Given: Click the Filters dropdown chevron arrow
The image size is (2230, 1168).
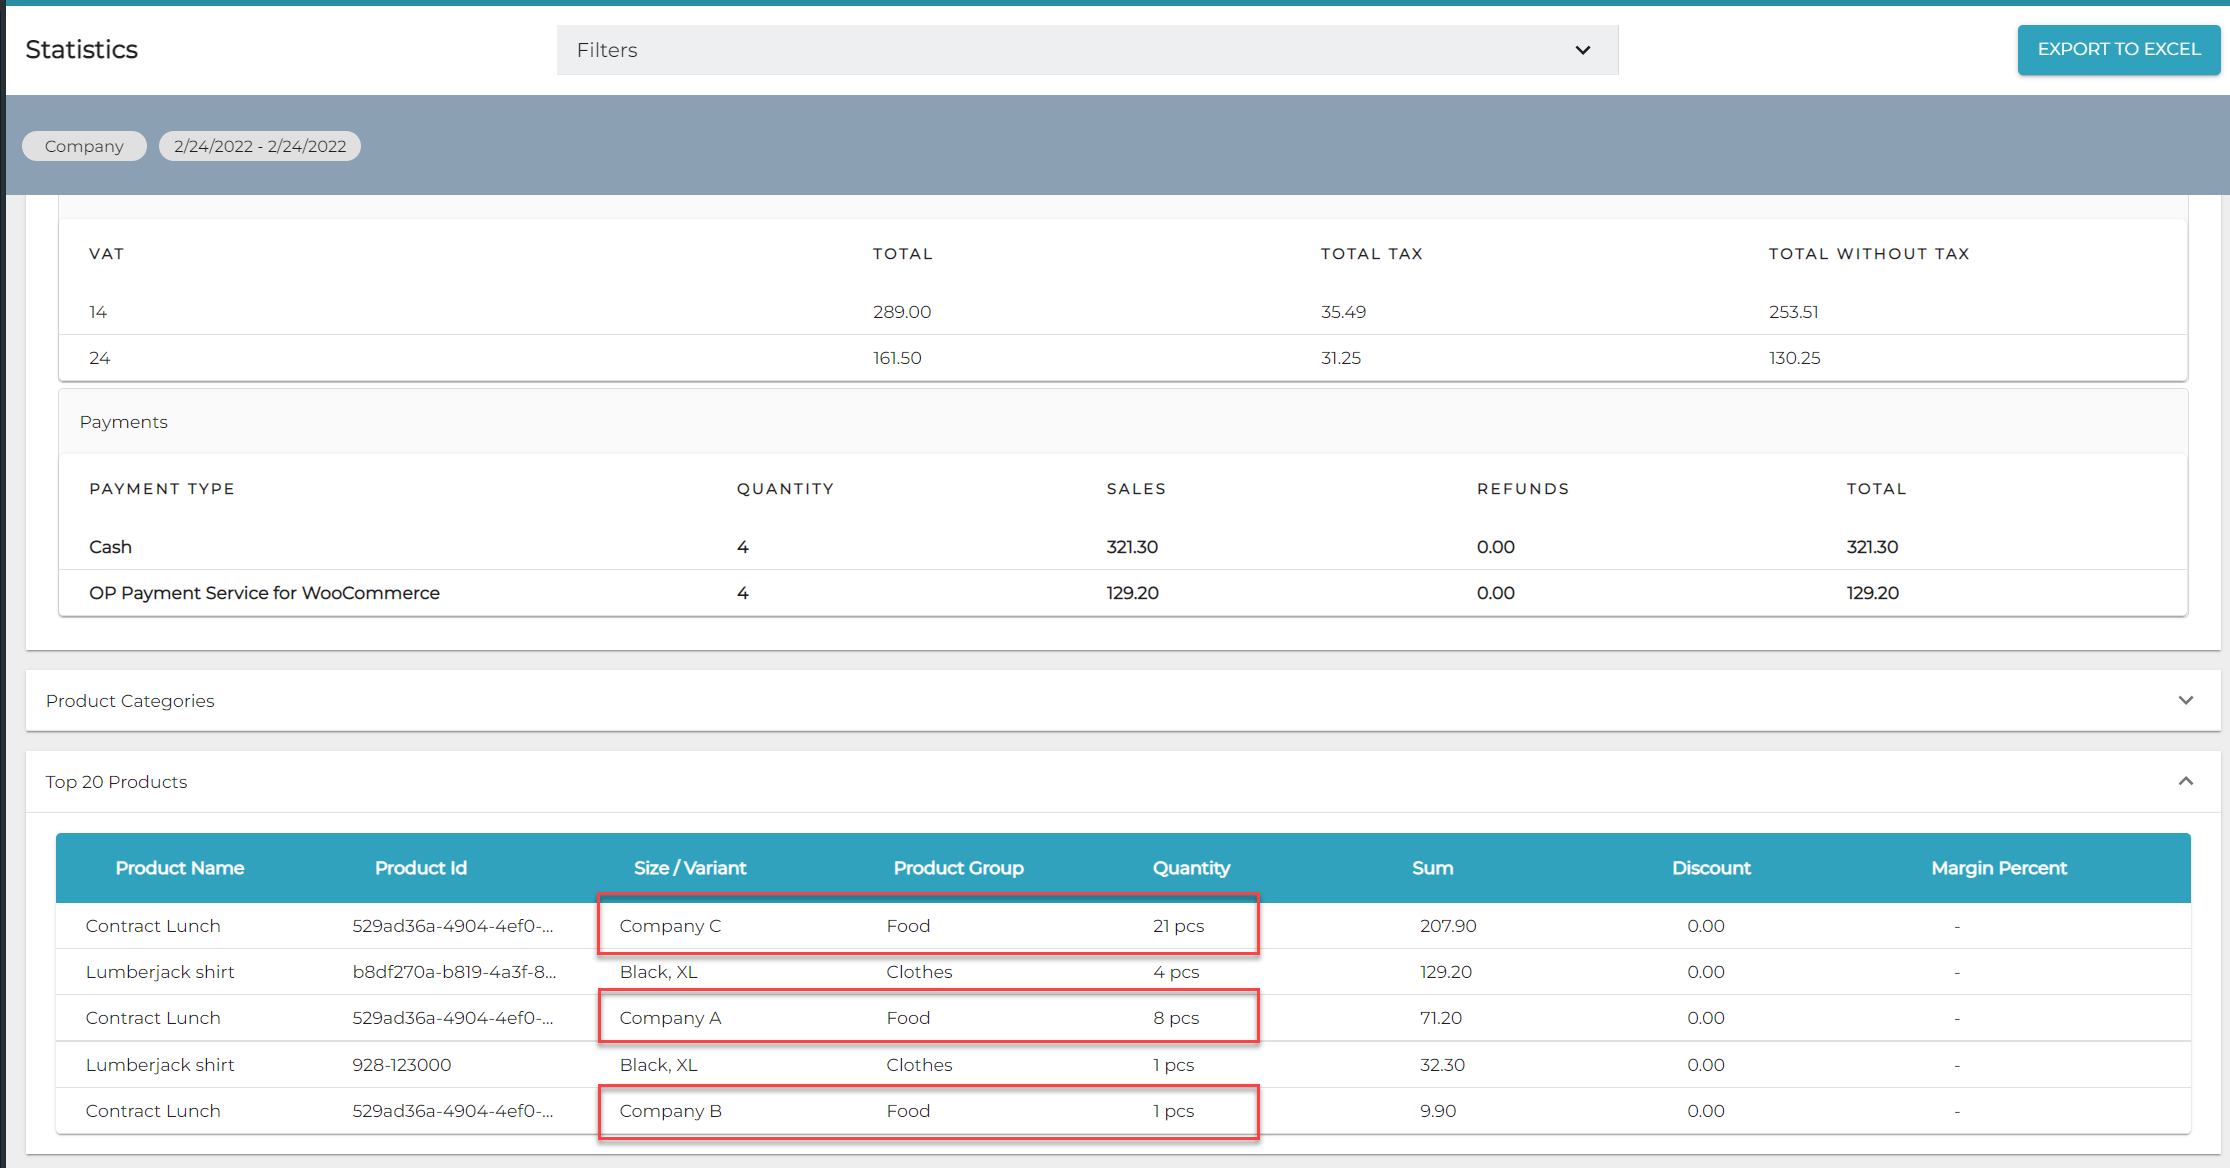Looking at the screenshot, I should point(1582,50).
